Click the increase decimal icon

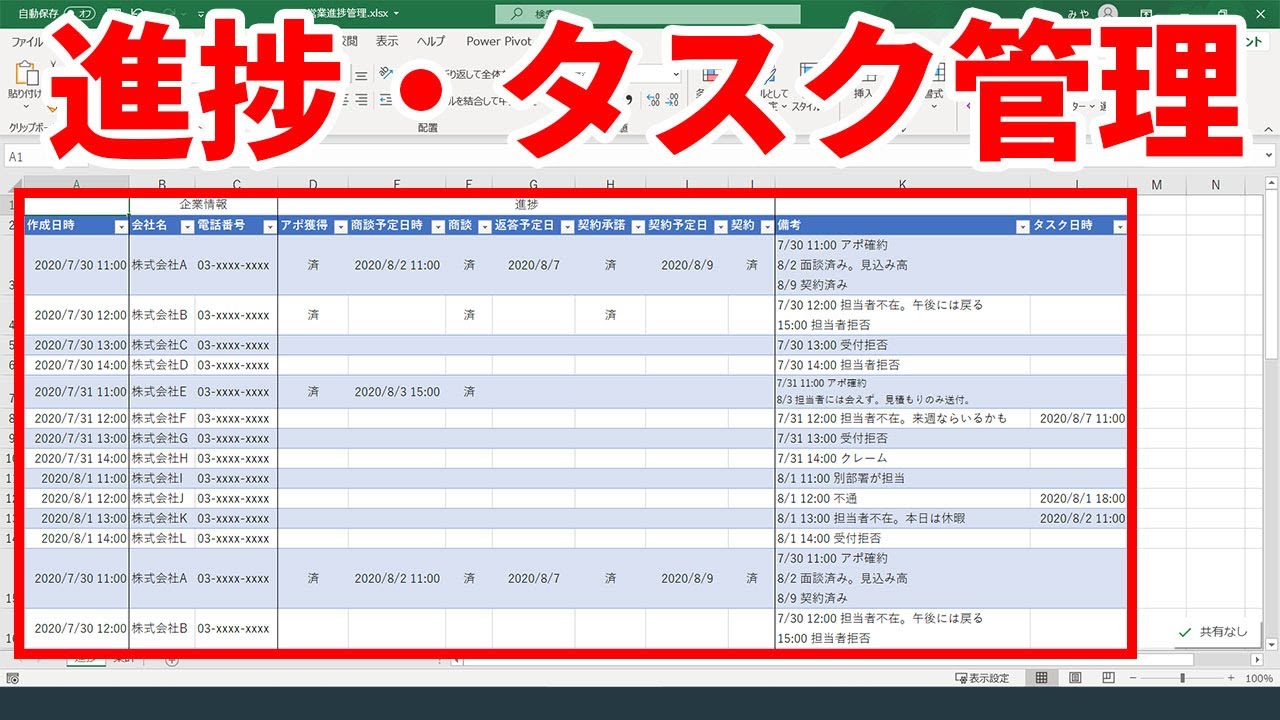coord(651,97)
